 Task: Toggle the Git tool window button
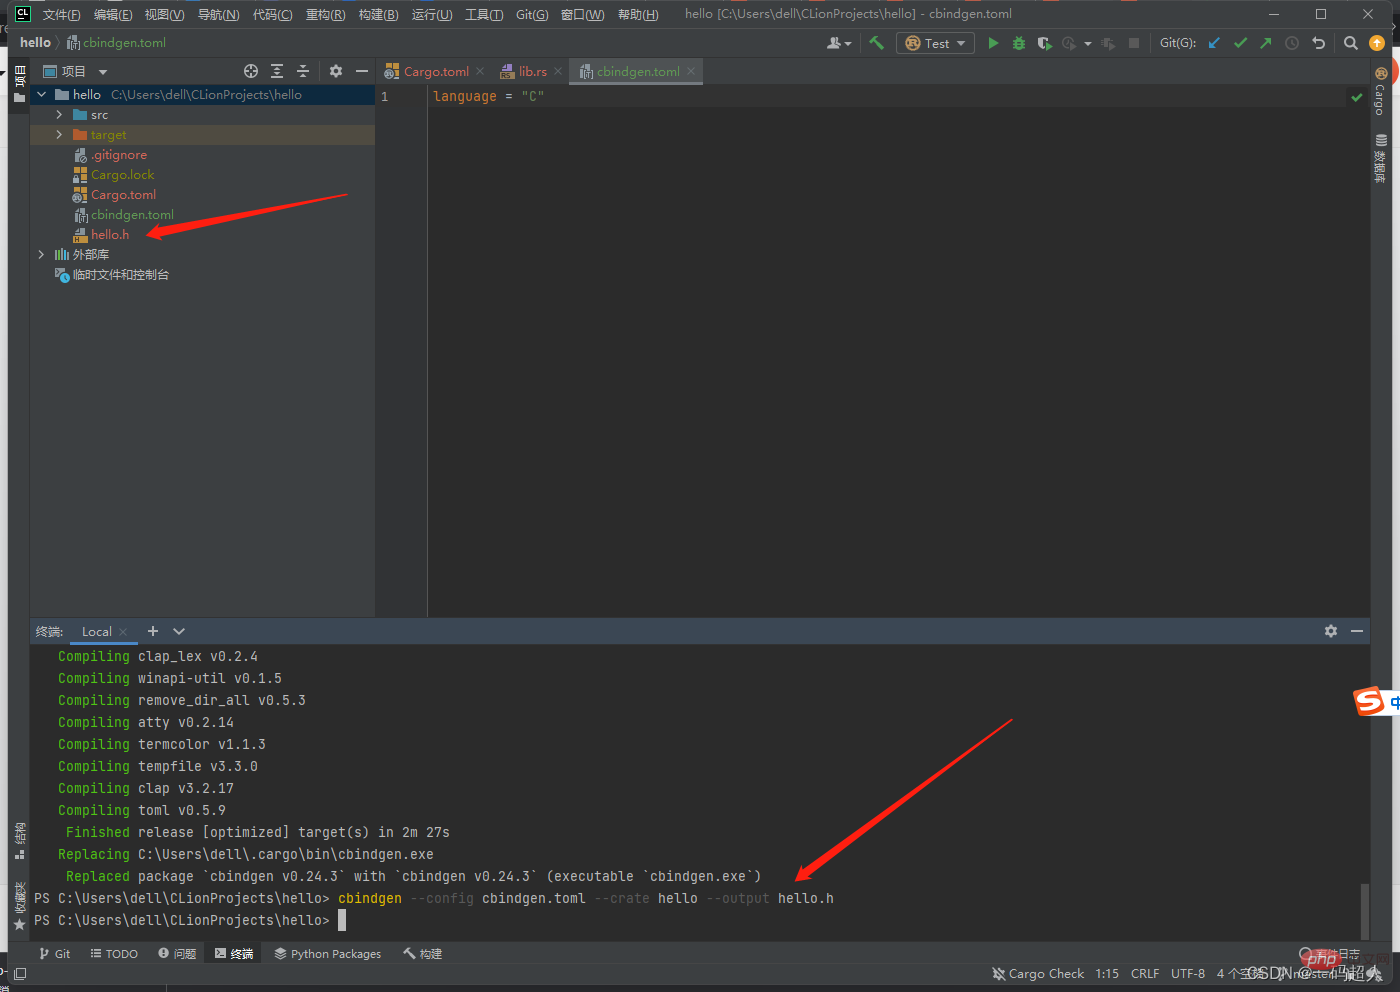[55, 954]
